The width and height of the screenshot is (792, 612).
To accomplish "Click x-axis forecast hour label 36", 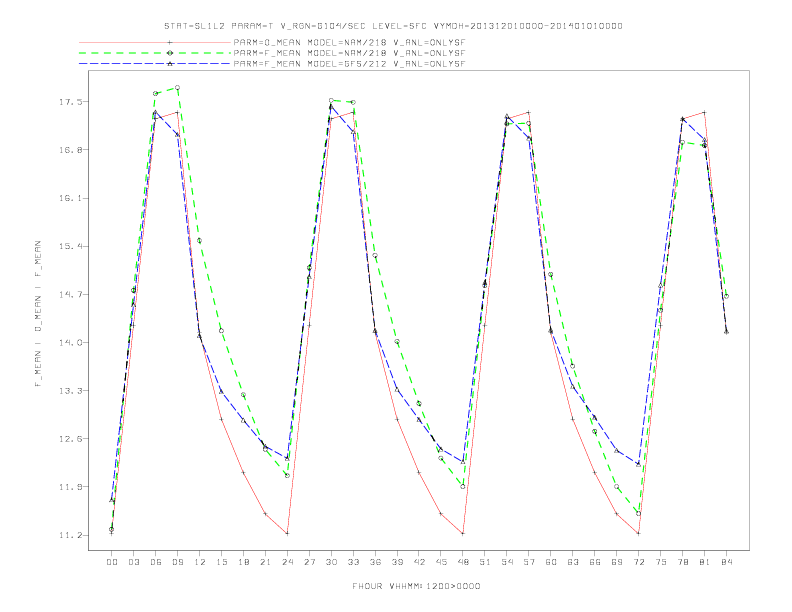I will (375, 562).
